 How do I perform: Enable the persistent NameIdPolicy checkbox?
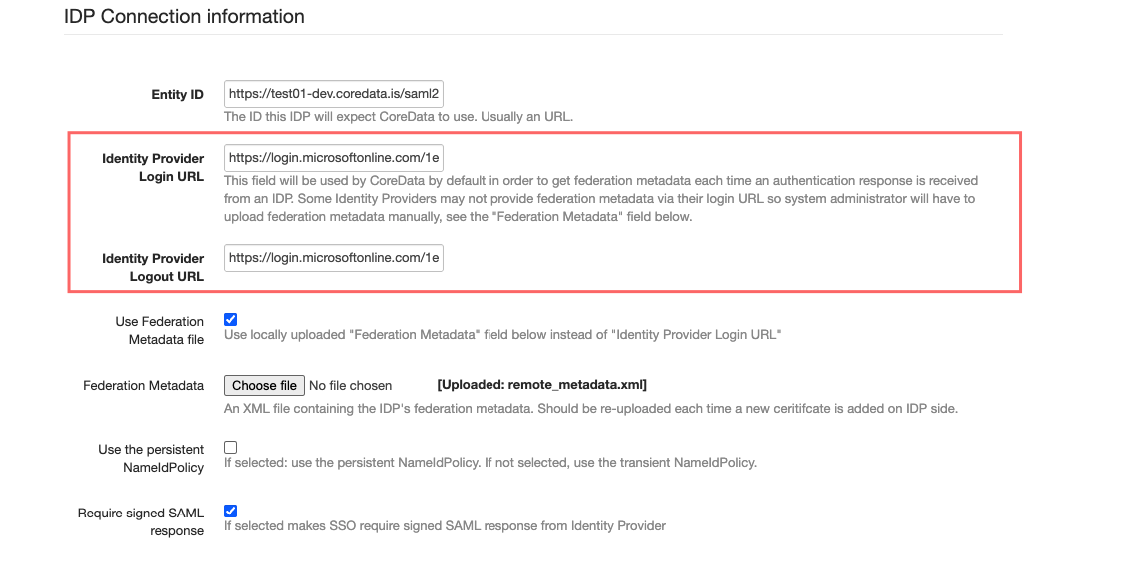click(x=231, y=448)
